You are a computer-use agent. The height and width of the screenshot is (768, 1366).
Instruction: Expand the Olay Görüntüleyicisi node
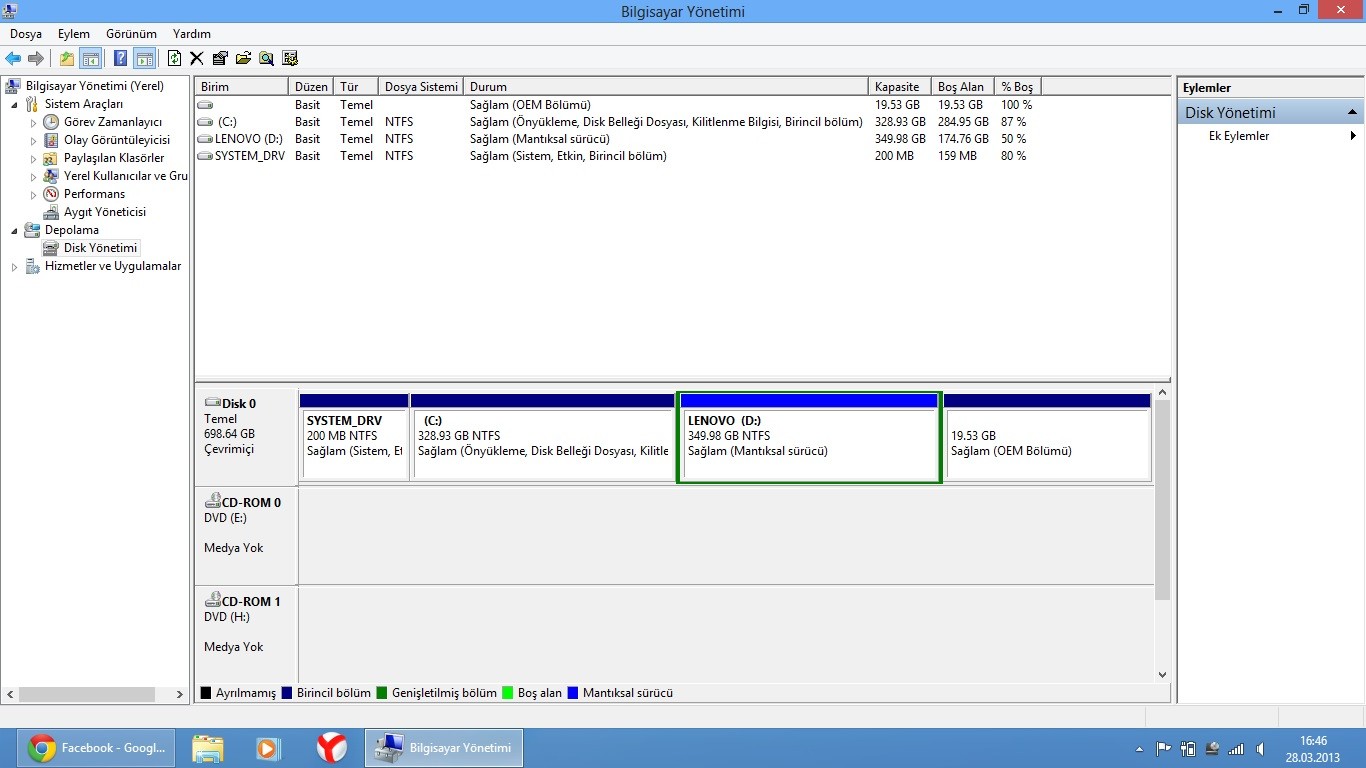tap(33, 140)
